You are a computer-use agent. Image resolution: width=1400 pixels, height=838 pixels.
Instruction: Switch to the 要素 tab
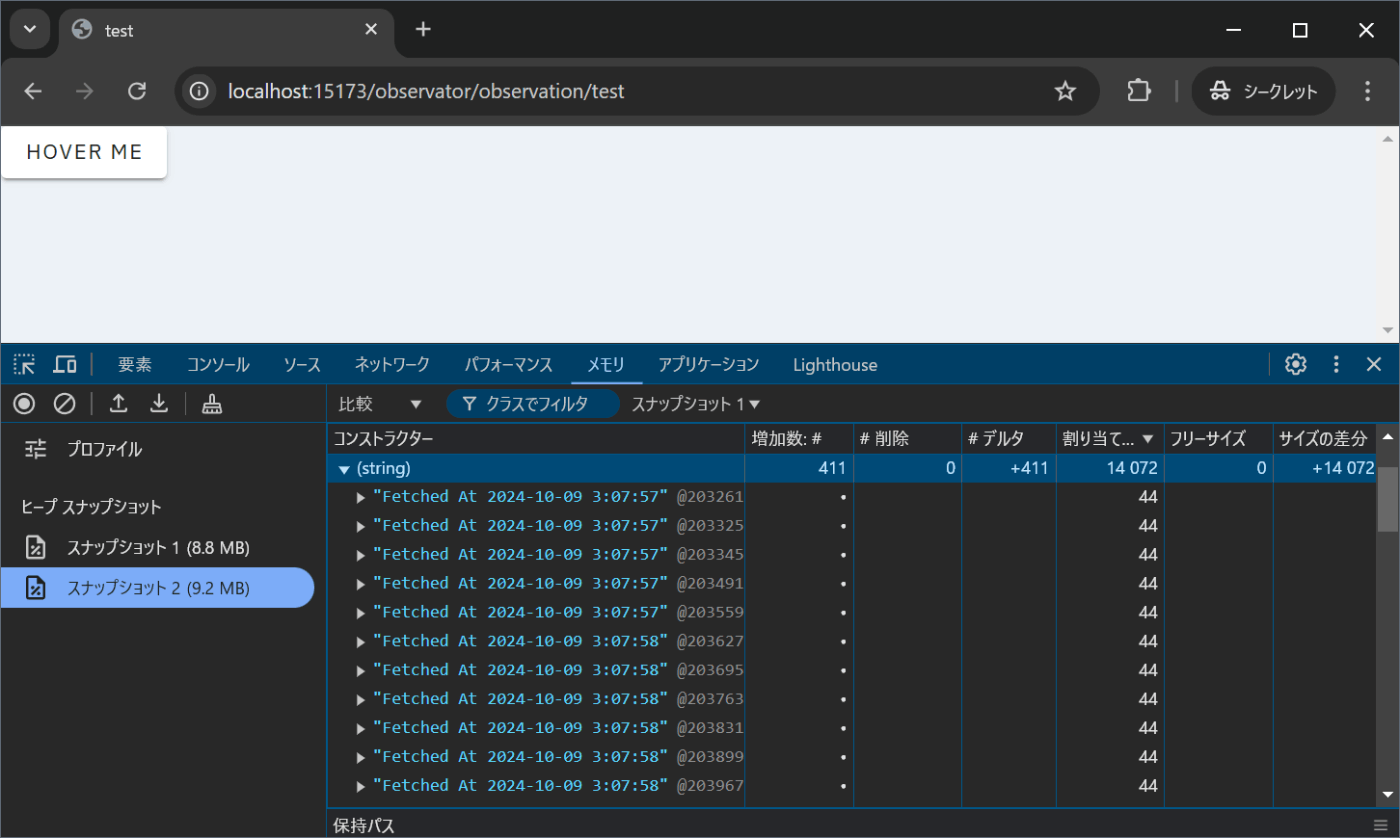click(x=135, y=365)
